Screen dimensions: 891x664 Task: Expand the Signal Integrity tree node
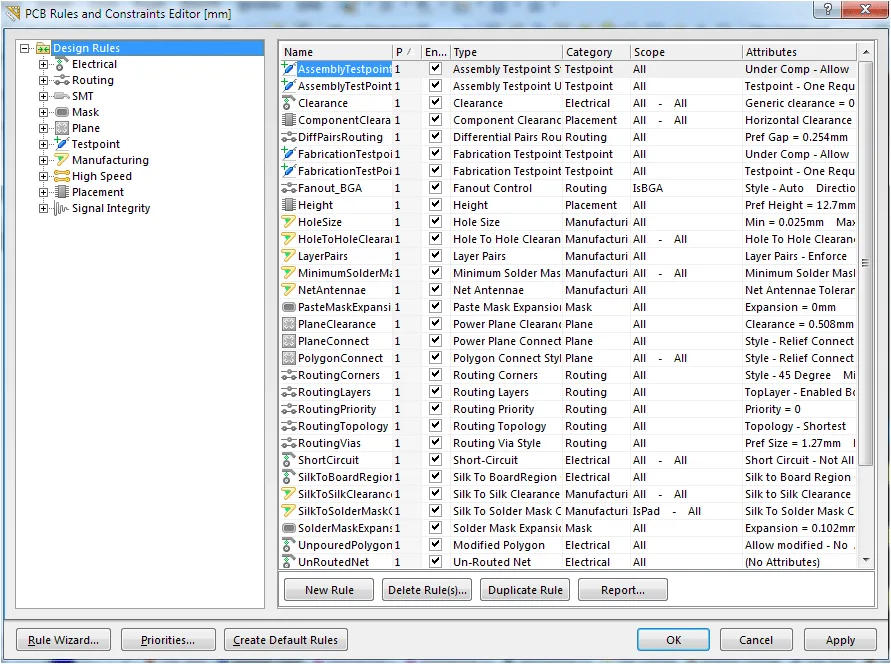(x=43, y=208)
